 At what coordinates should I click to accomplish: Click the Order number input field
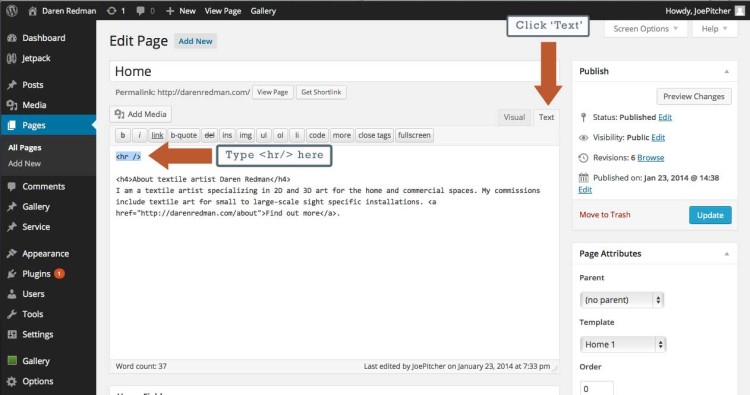point(596,388)
